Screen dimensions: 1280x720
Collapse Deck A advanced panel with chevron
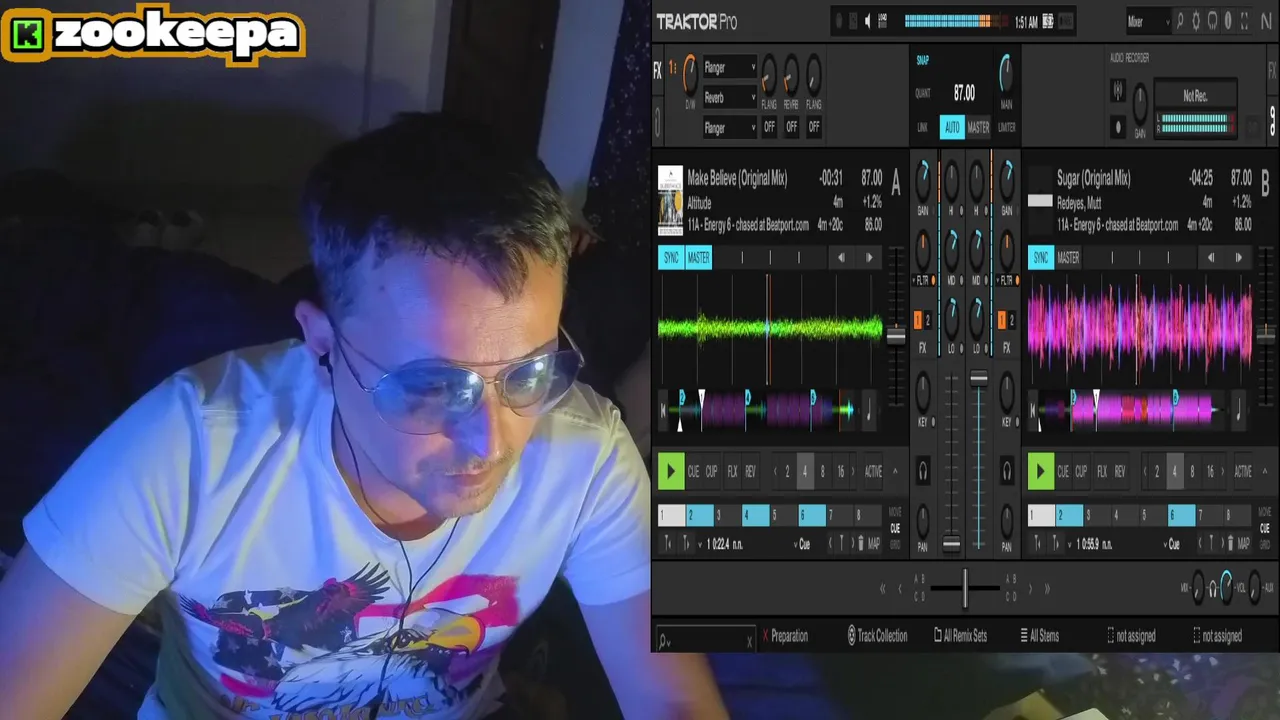pyautogui.click(x=895, y=471)
